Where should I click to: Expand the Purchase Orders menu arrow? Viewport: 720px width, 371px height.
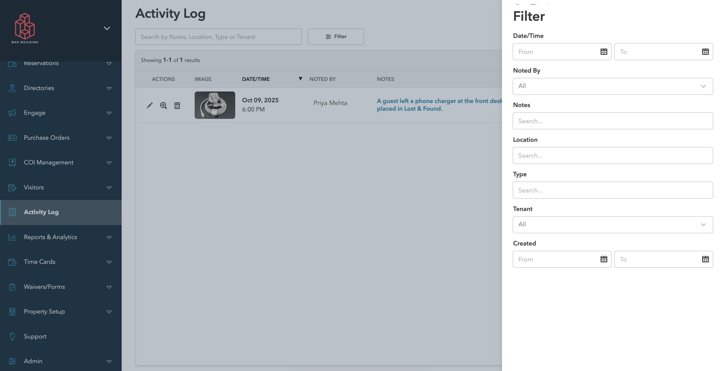tap(109, 138)
